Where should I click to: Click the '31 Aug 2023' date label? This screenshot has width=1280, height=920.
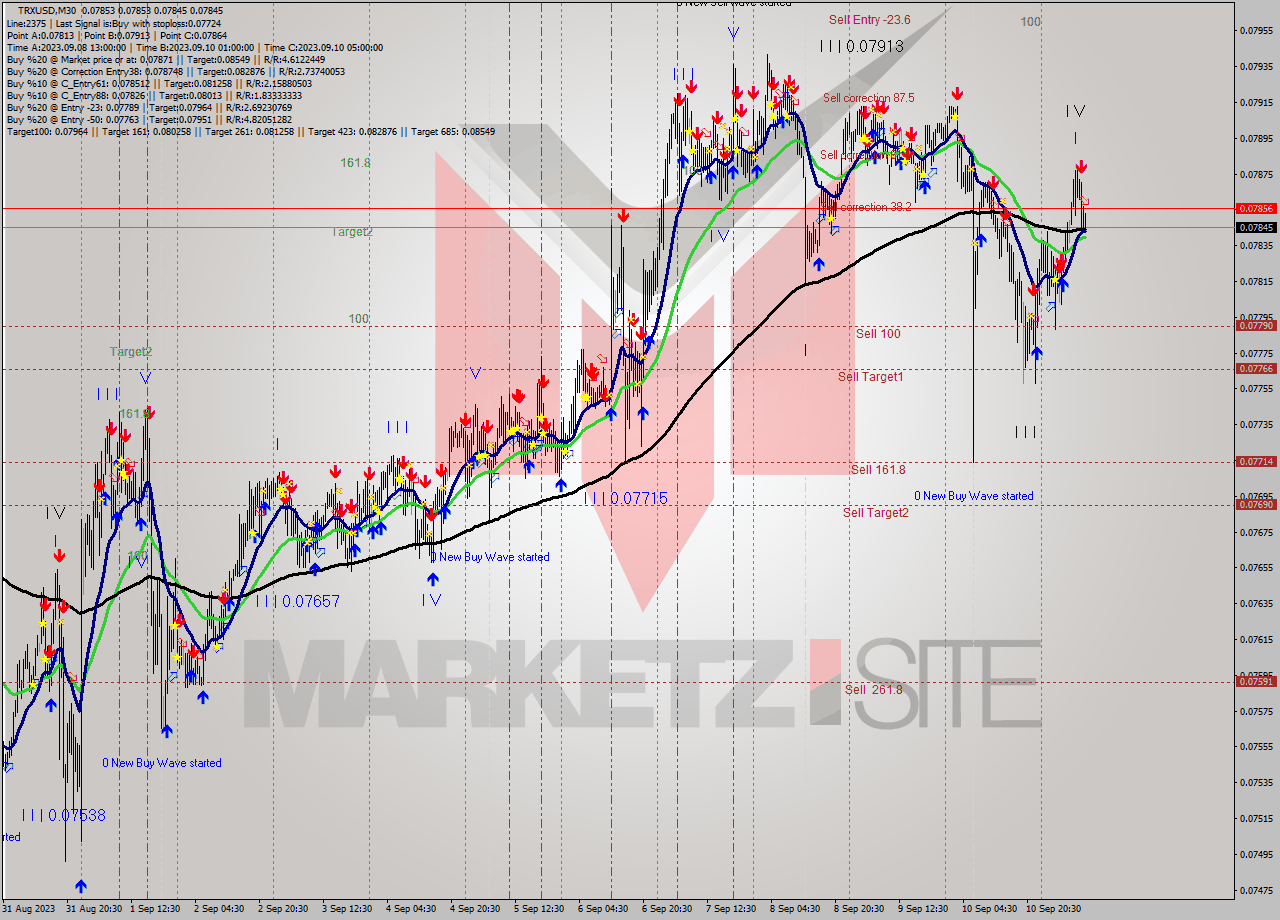pyautogui.click(x=30, y=909)
